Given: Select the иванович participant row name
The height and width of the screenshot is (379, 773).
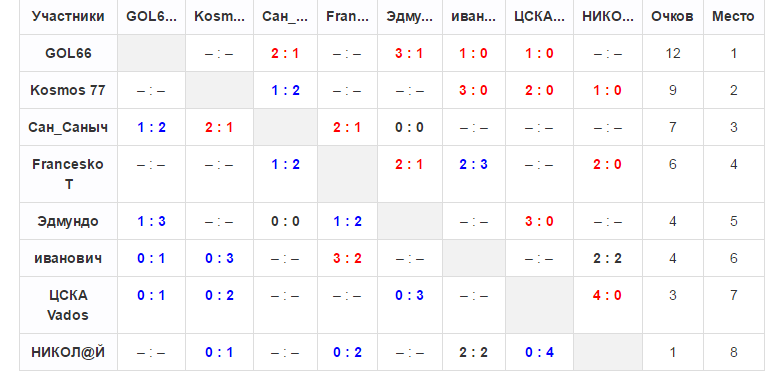Looking at the screenshot, I should tap(68, 258).
